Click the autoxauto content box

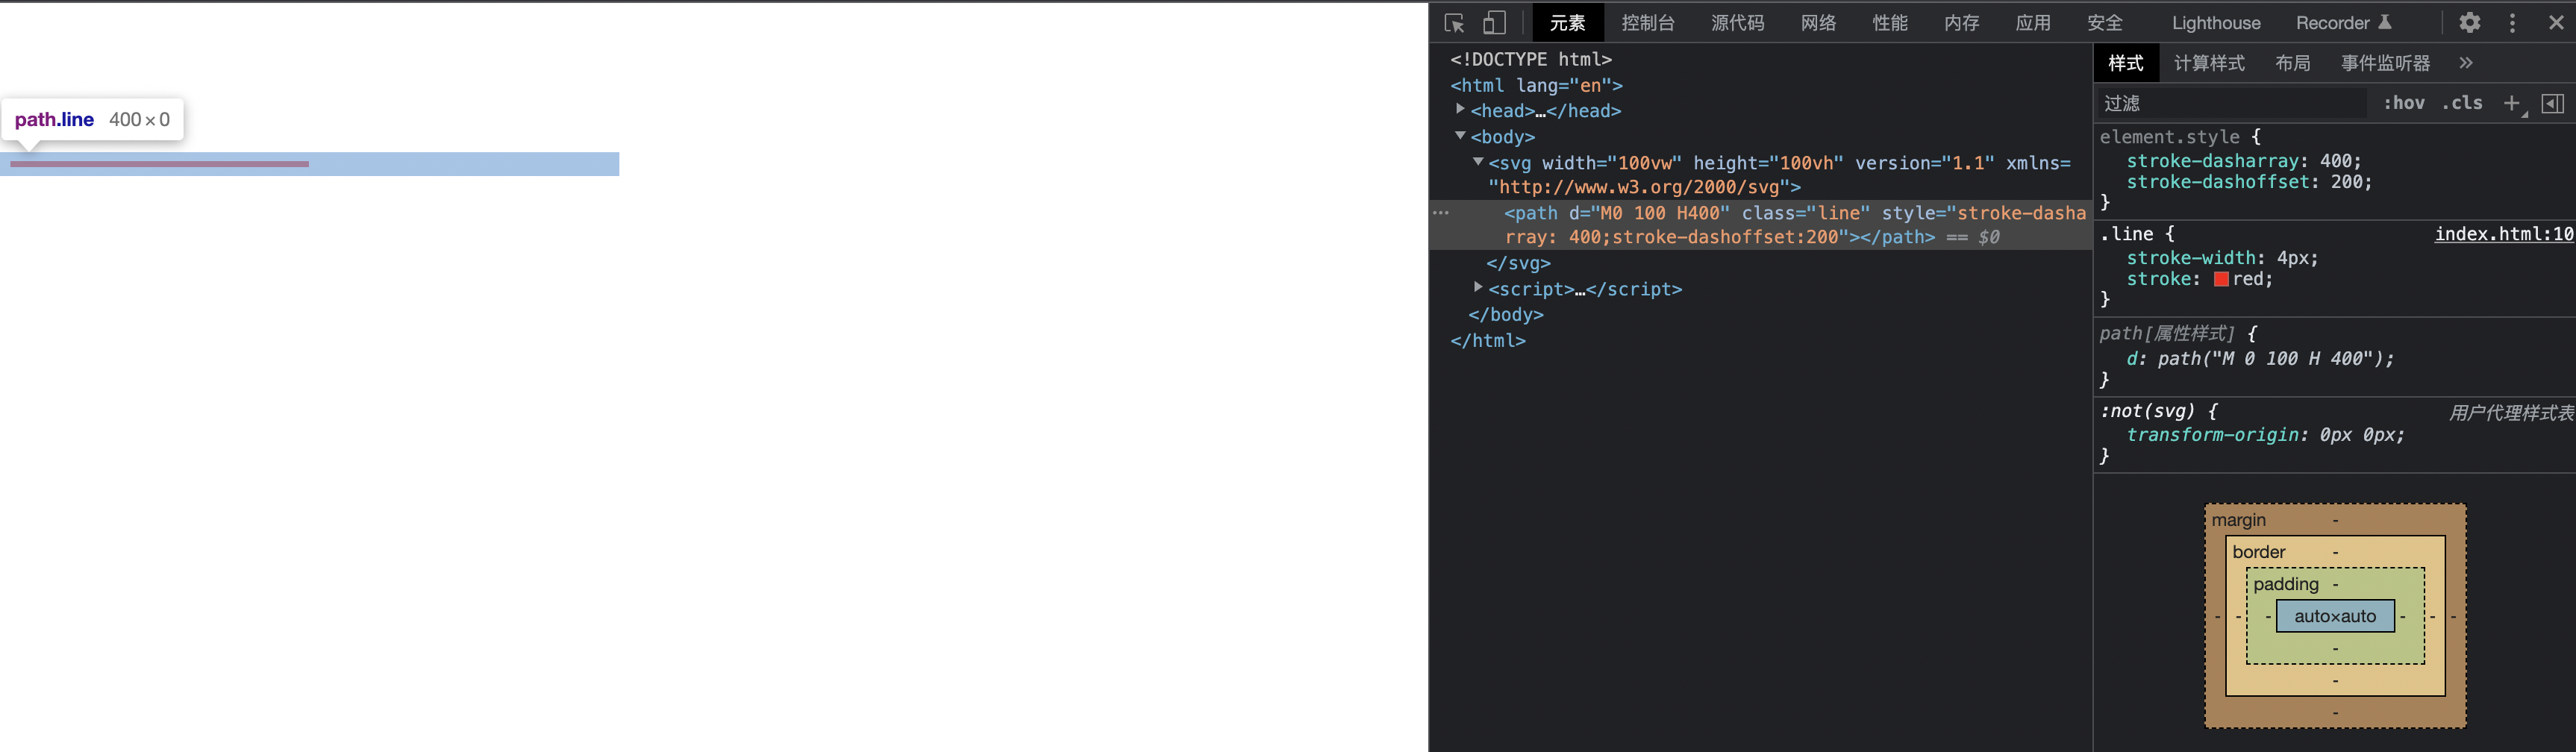point(2335,616)
